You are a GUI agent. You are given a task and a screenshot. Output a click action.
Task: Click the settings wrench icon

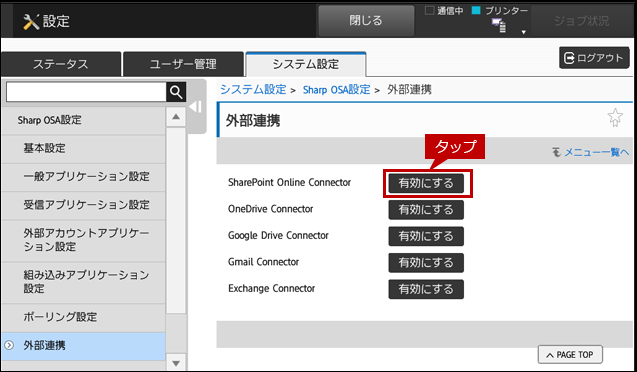click(31, 22)
